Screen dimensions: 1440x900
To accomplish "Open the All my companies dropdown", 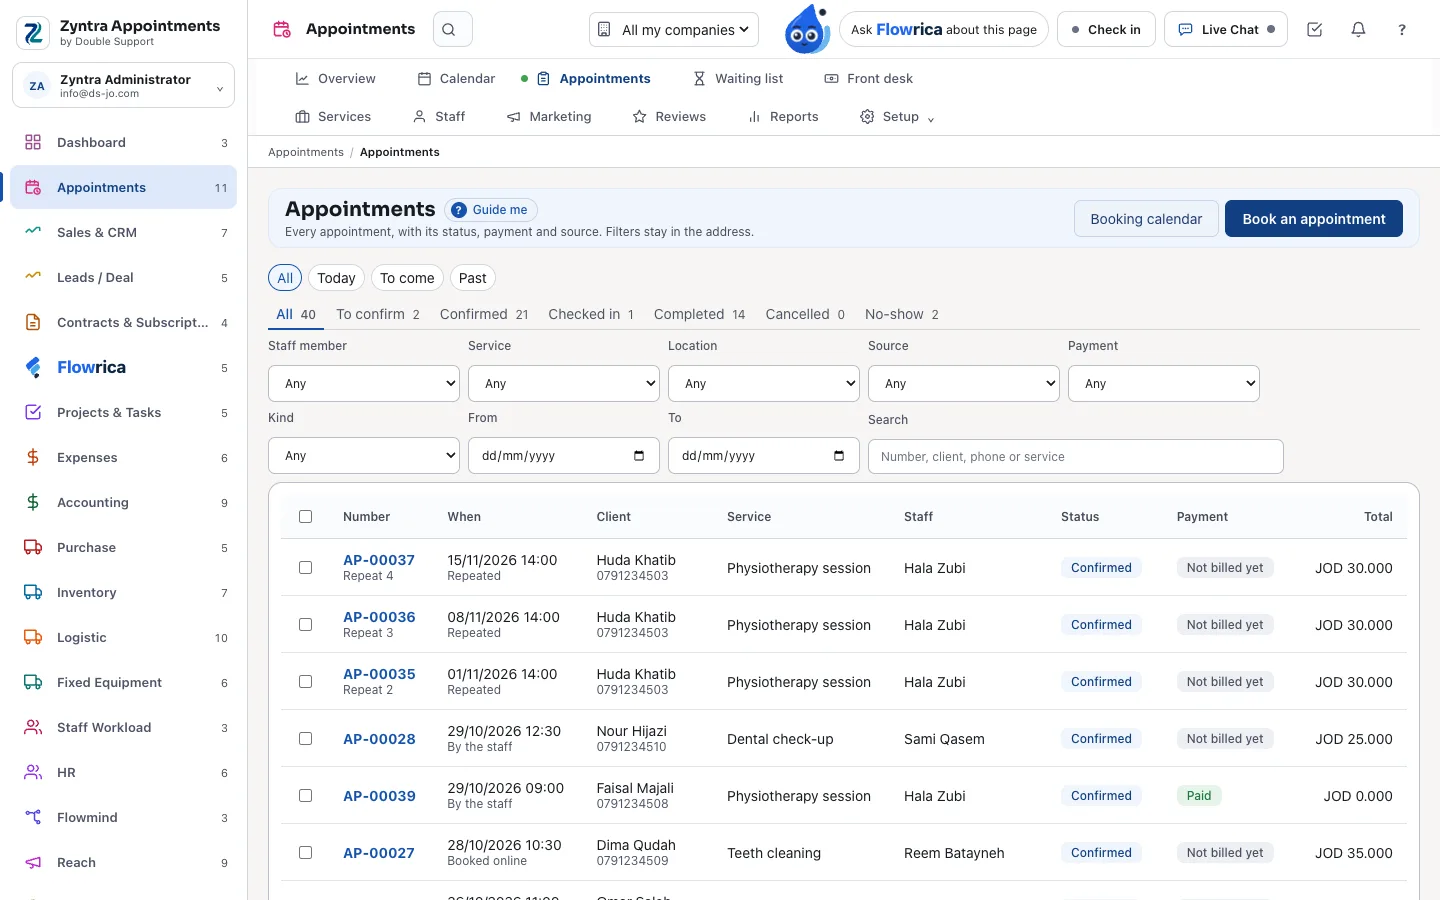I will [x=674, y=30].
